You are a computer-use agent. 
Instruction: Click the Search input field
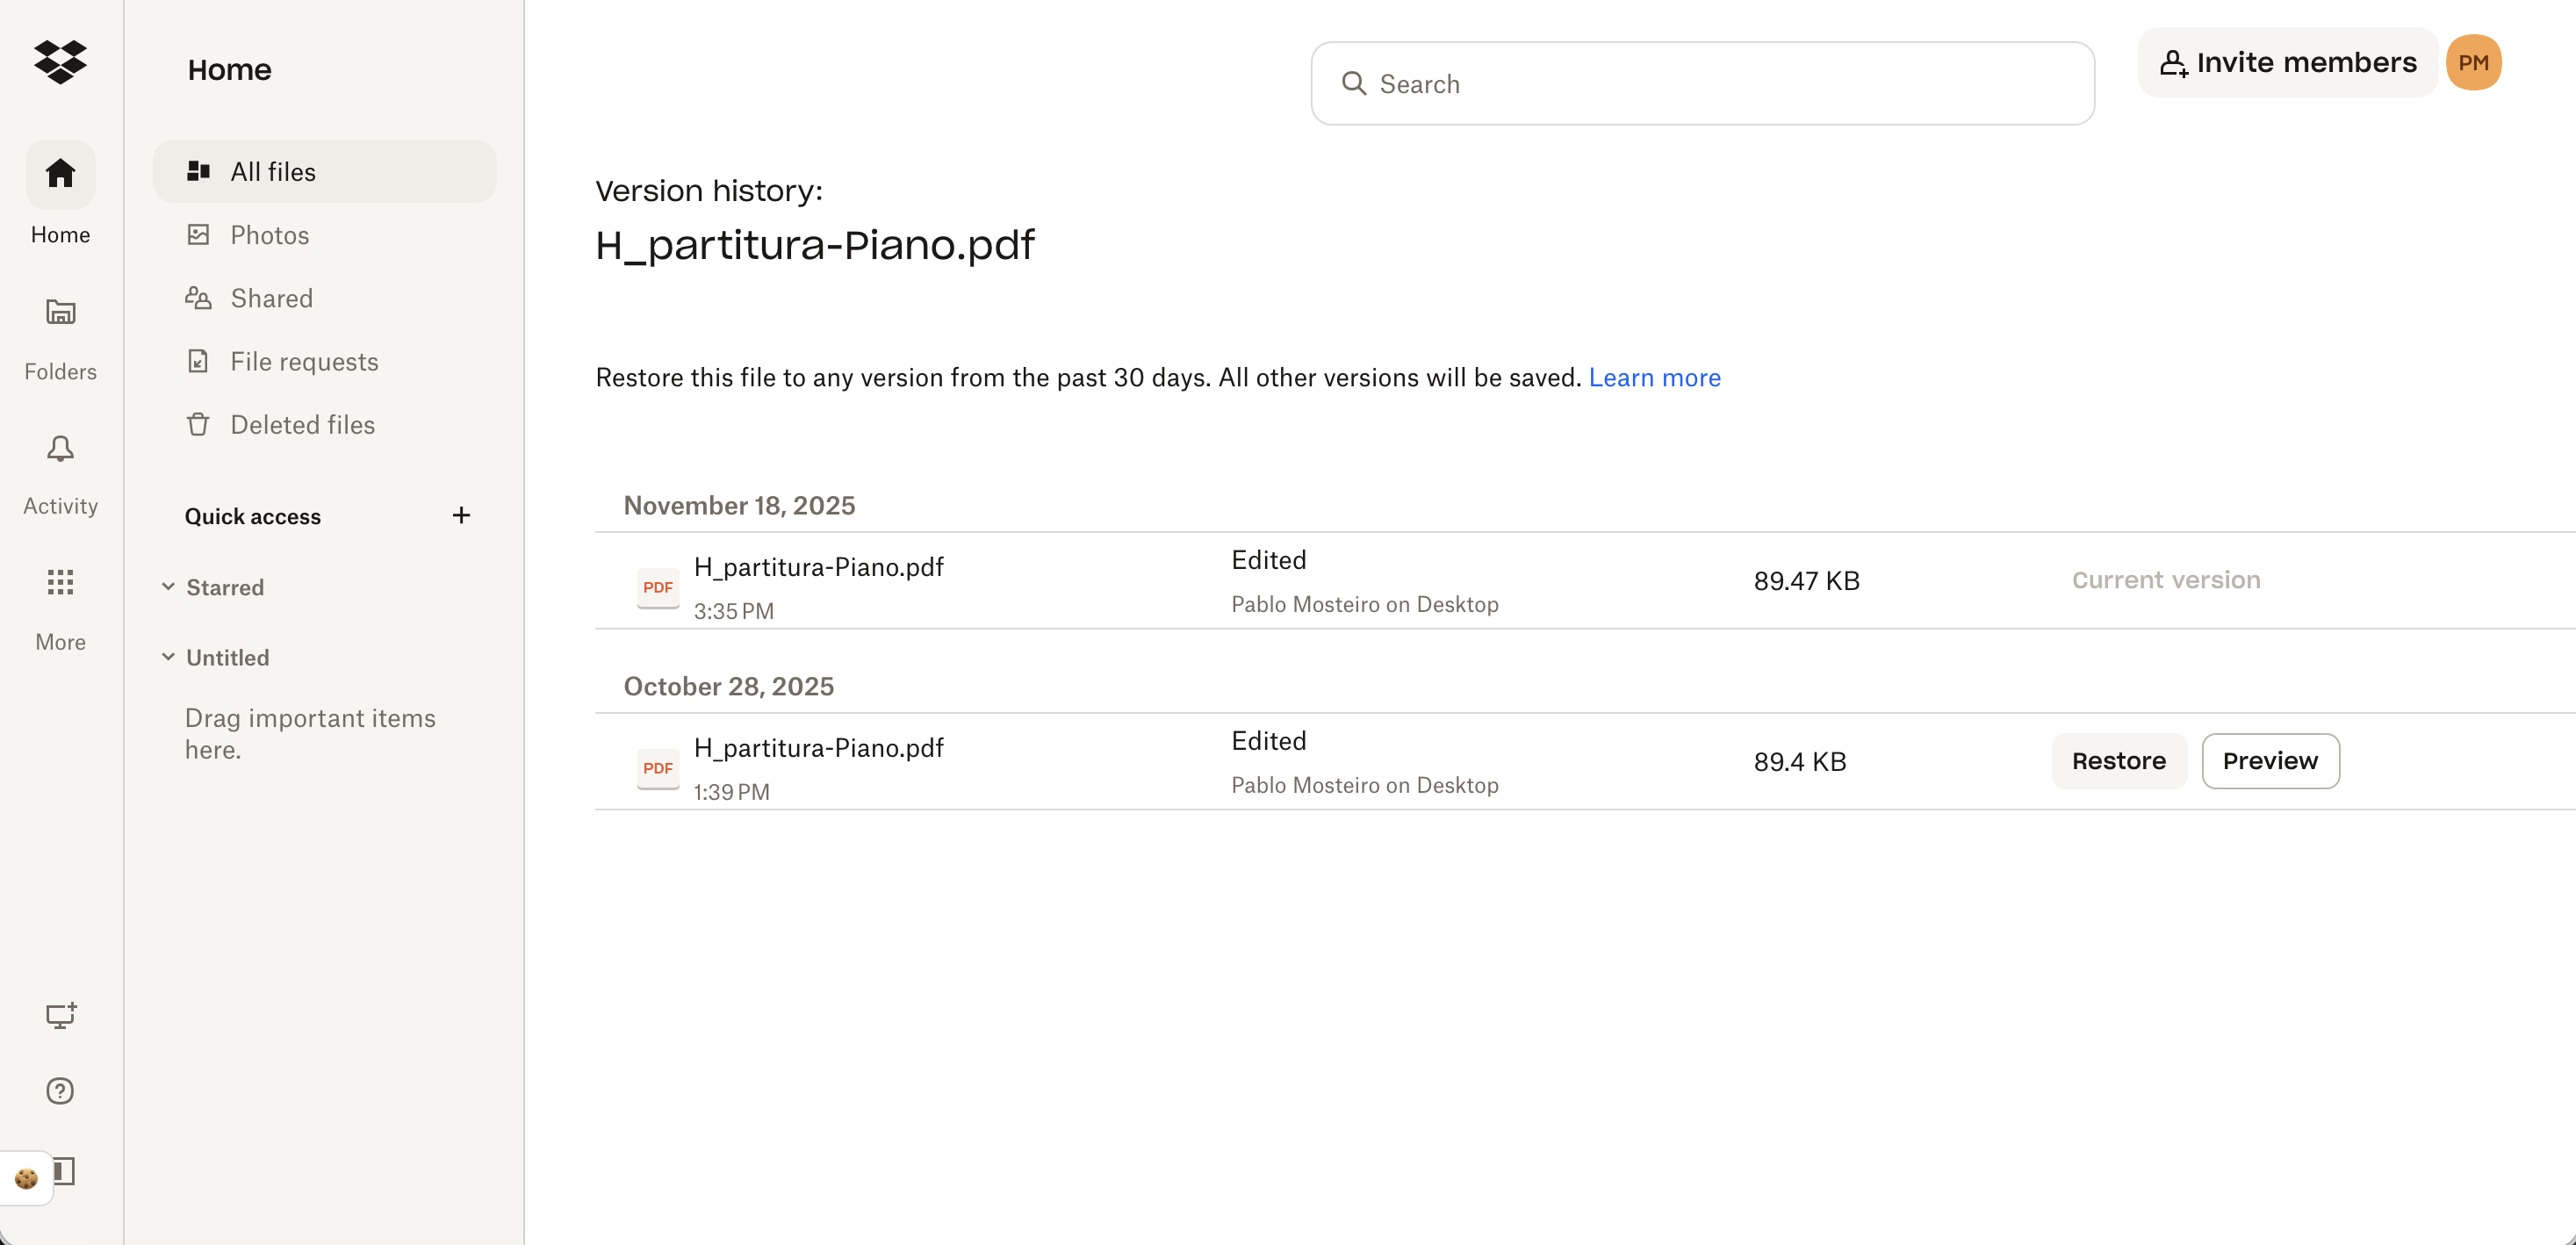click(1702, 84)
